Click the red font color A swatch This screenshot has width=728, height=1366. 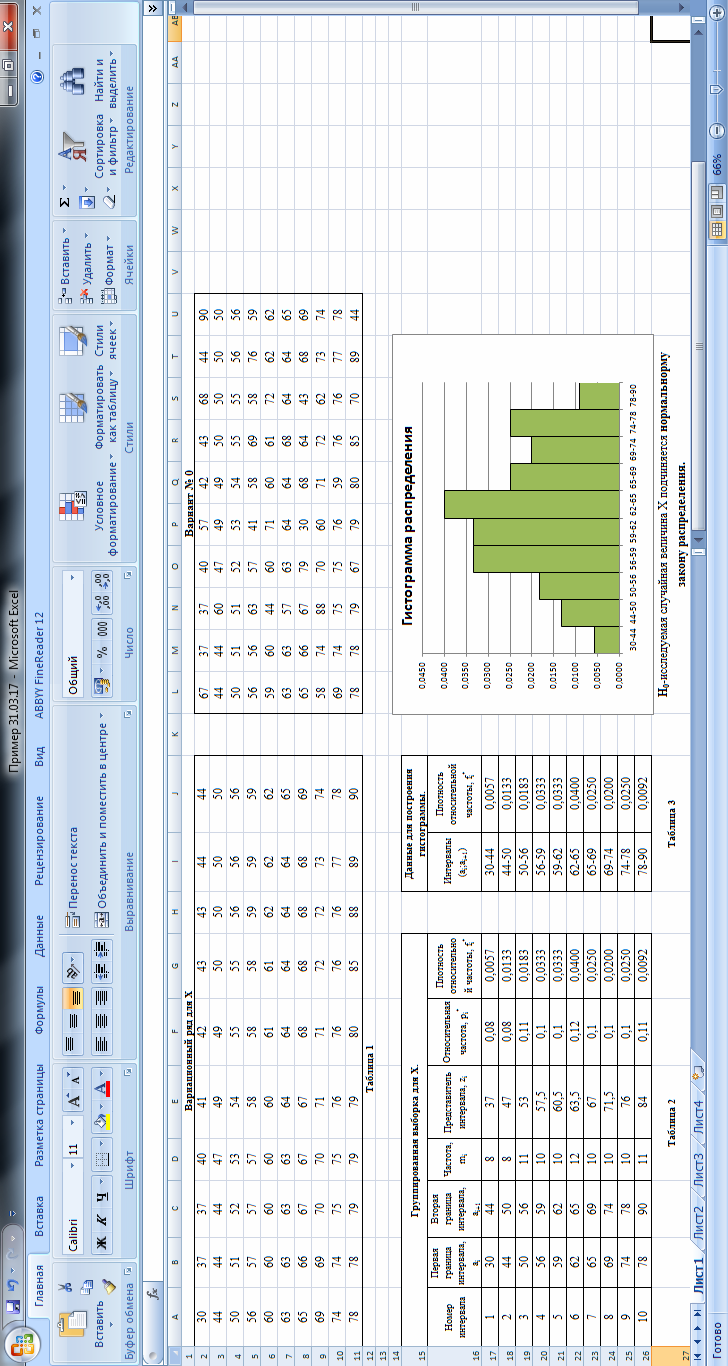pyautogui.click(x=103, y=1088)
